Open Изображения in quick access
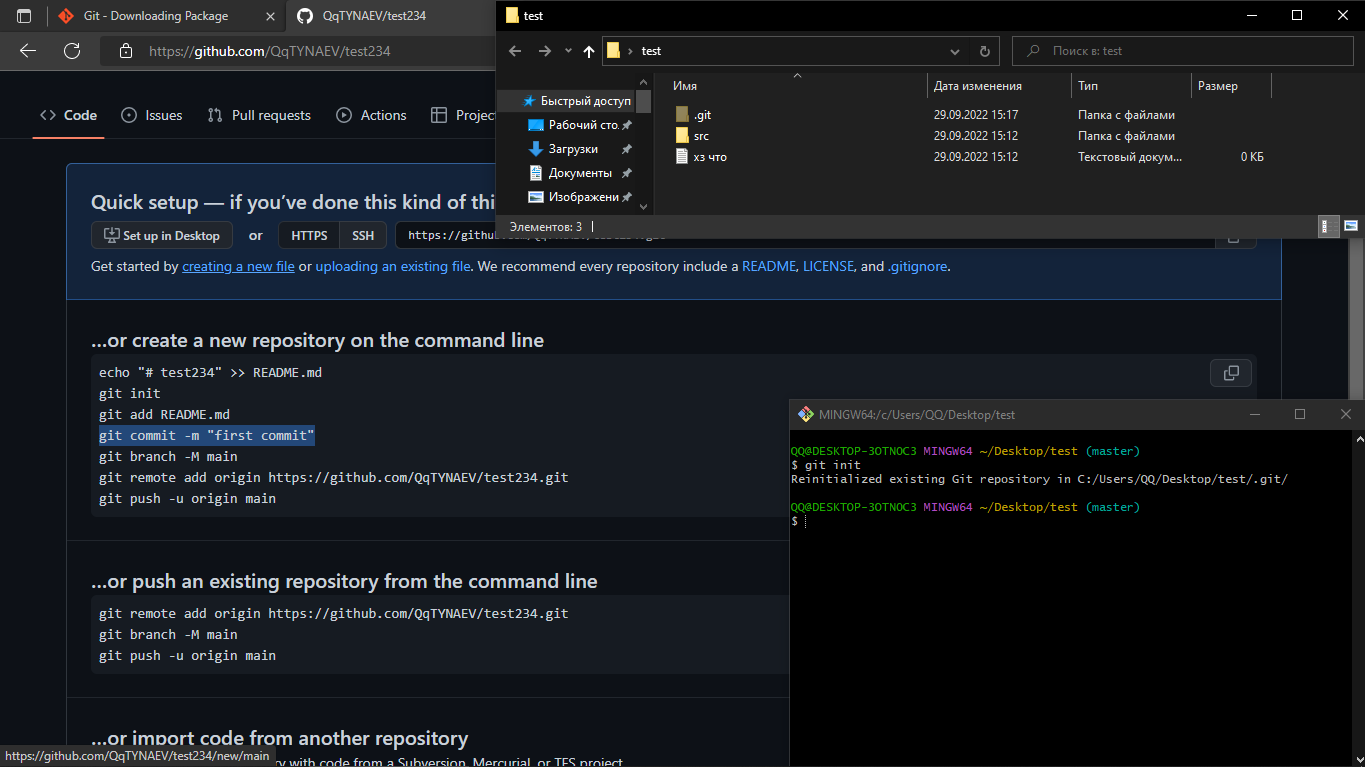1365x767 pixels. 583,197
